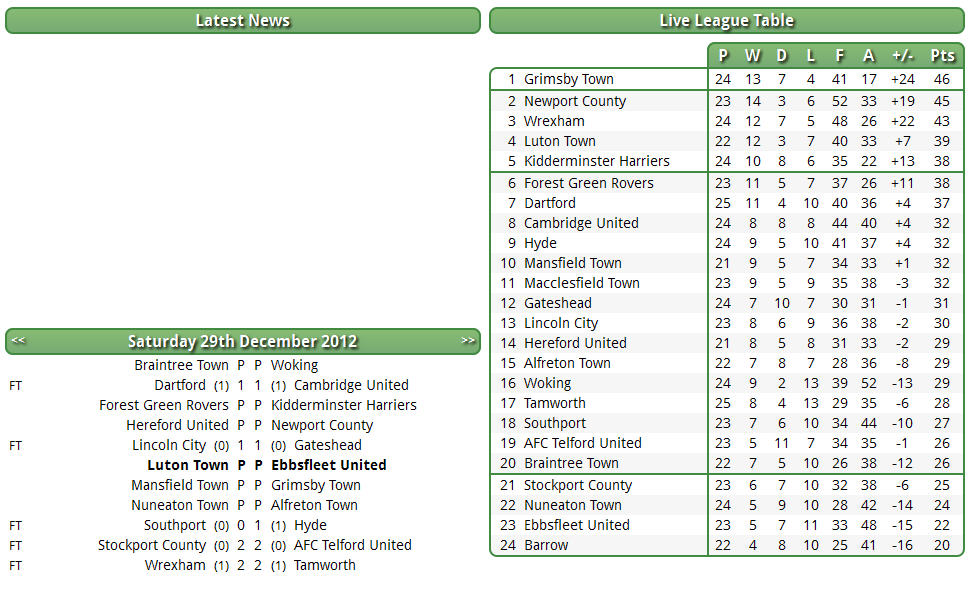Click Dartford versus Cambridge United score
970x589 pixels.
[x=249, y=385]
